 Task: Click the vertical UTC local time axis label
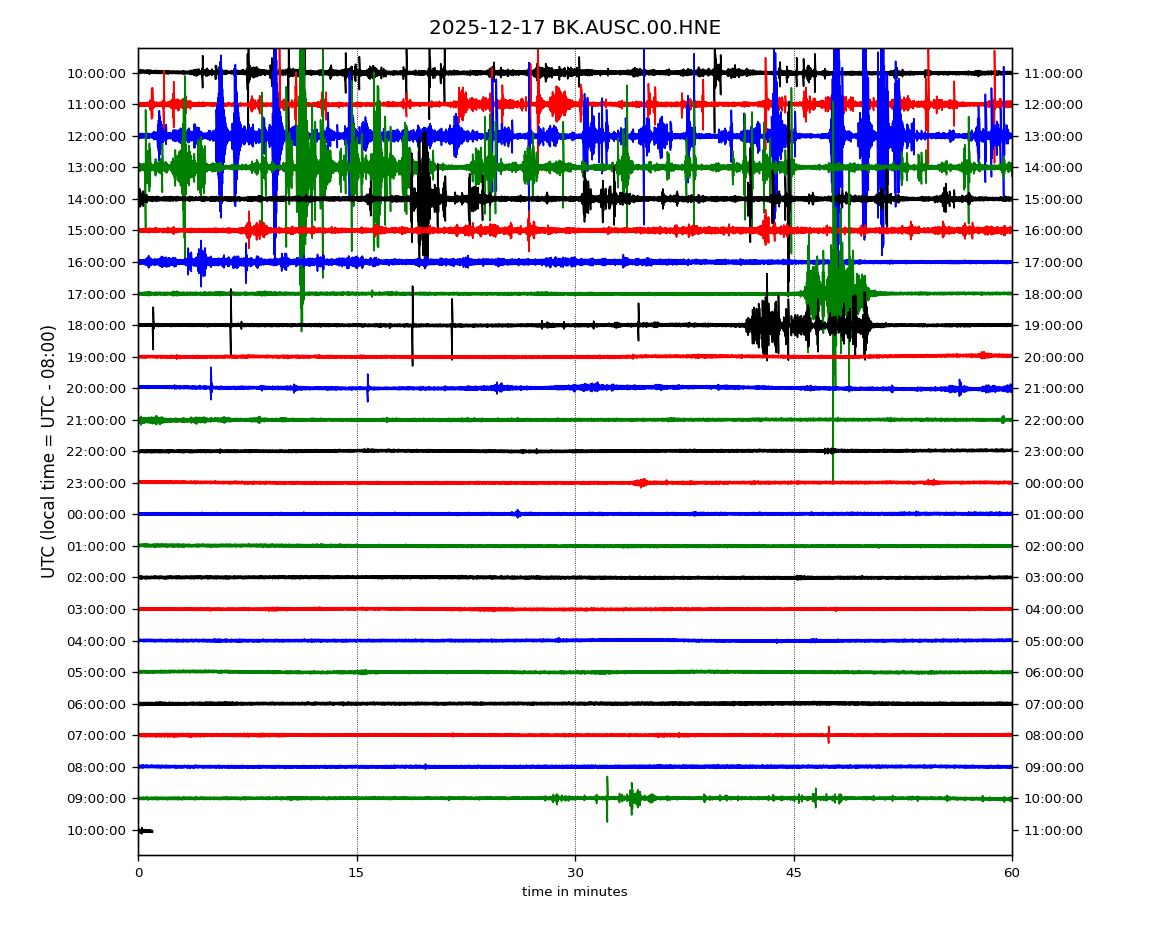(49, 451)
